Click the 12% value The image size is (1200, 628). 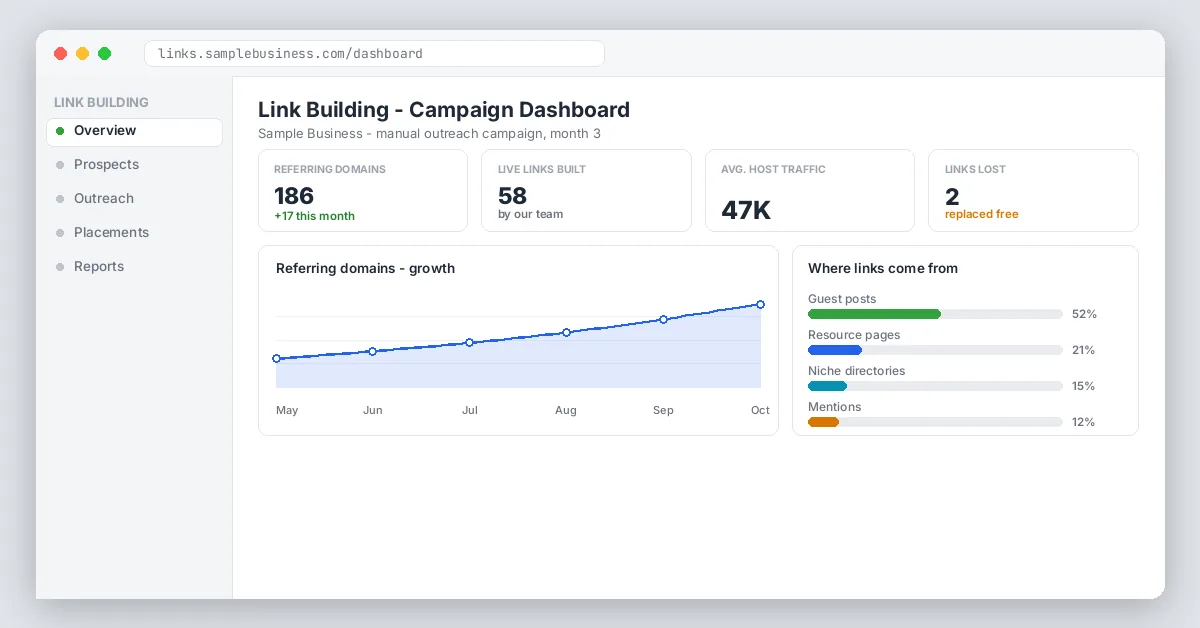1084,422
